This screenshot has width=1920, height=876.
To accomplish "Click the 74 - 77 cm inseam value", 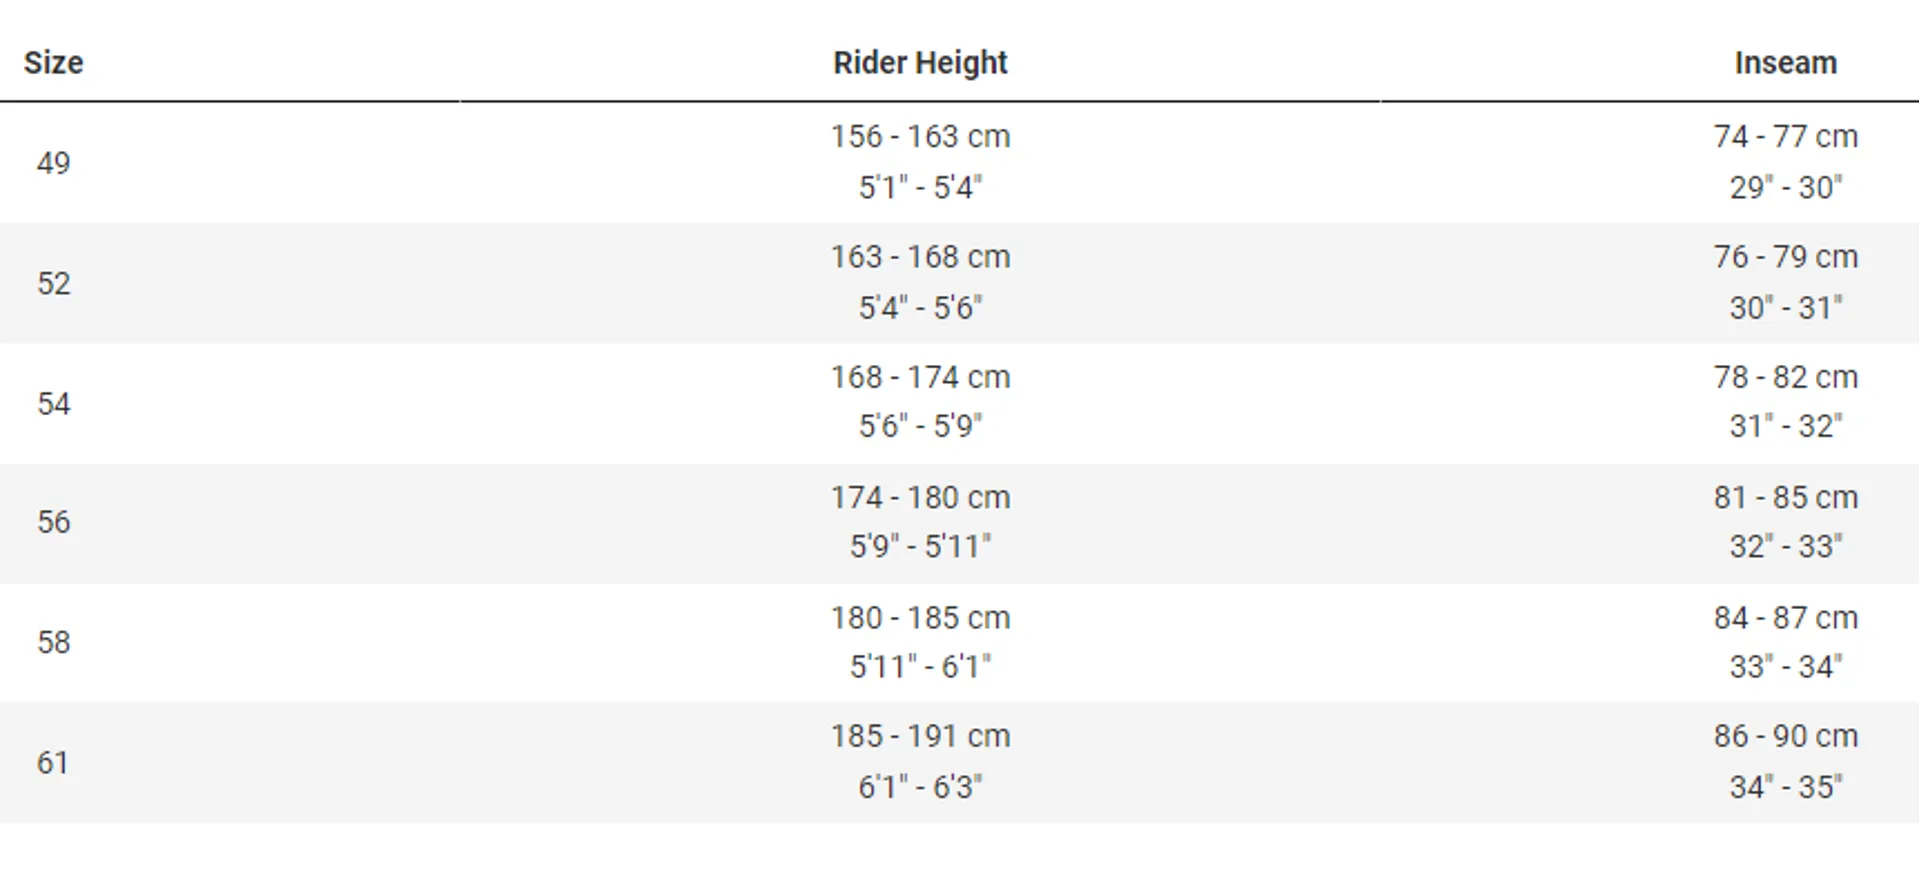I will point(1786,136).
